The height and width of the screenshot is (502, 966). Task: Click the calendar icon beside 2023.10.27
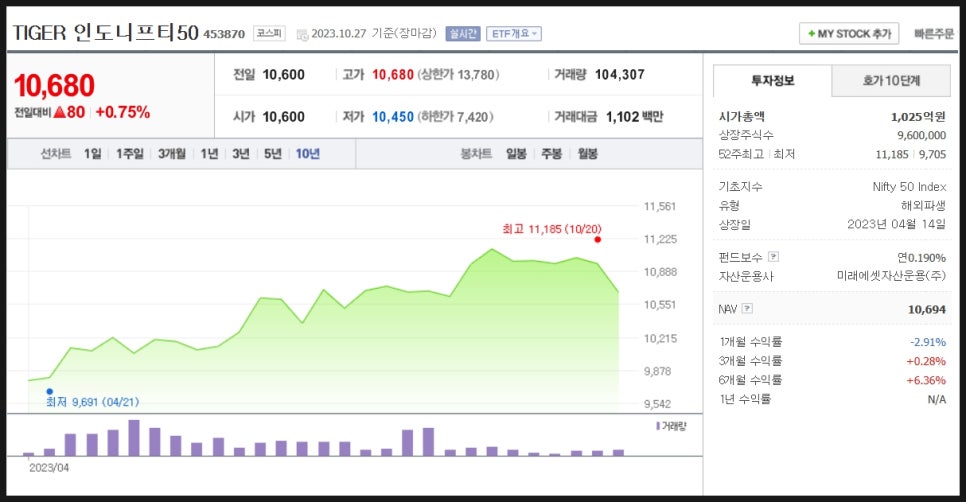pos(302,34)
